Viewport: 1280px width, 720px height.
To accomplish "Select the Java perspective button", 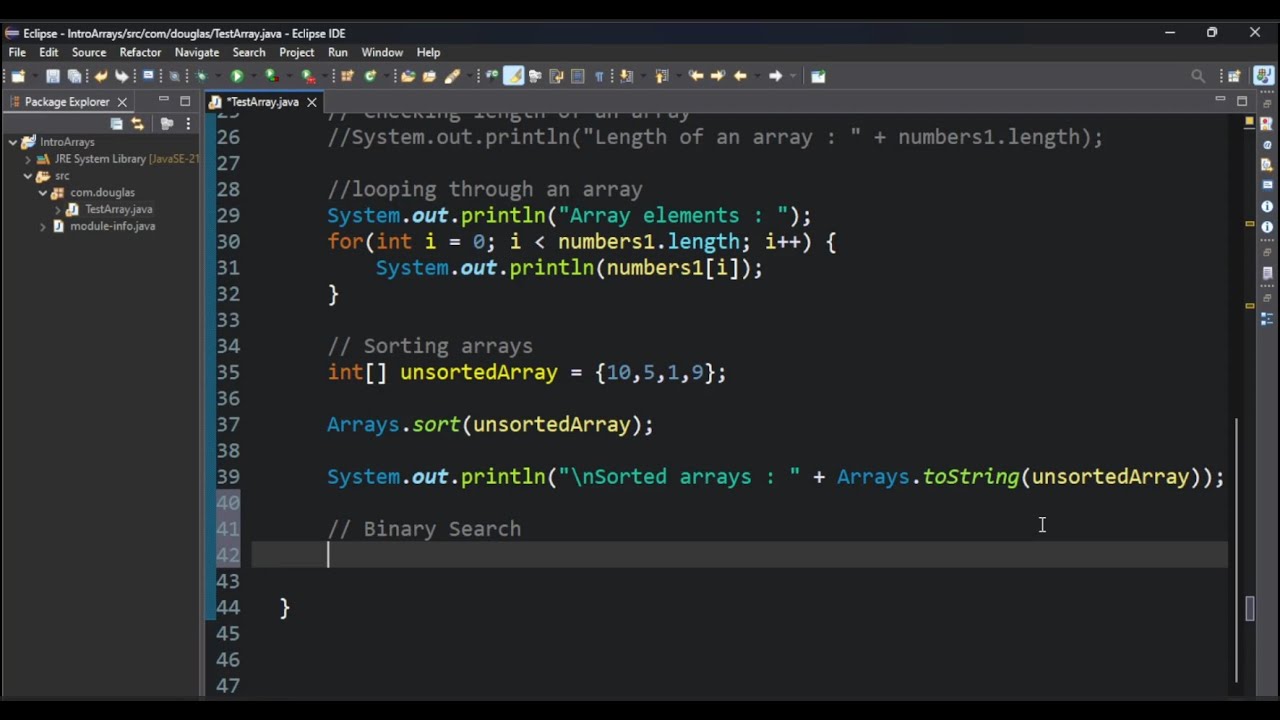I will pos(1263,76).
